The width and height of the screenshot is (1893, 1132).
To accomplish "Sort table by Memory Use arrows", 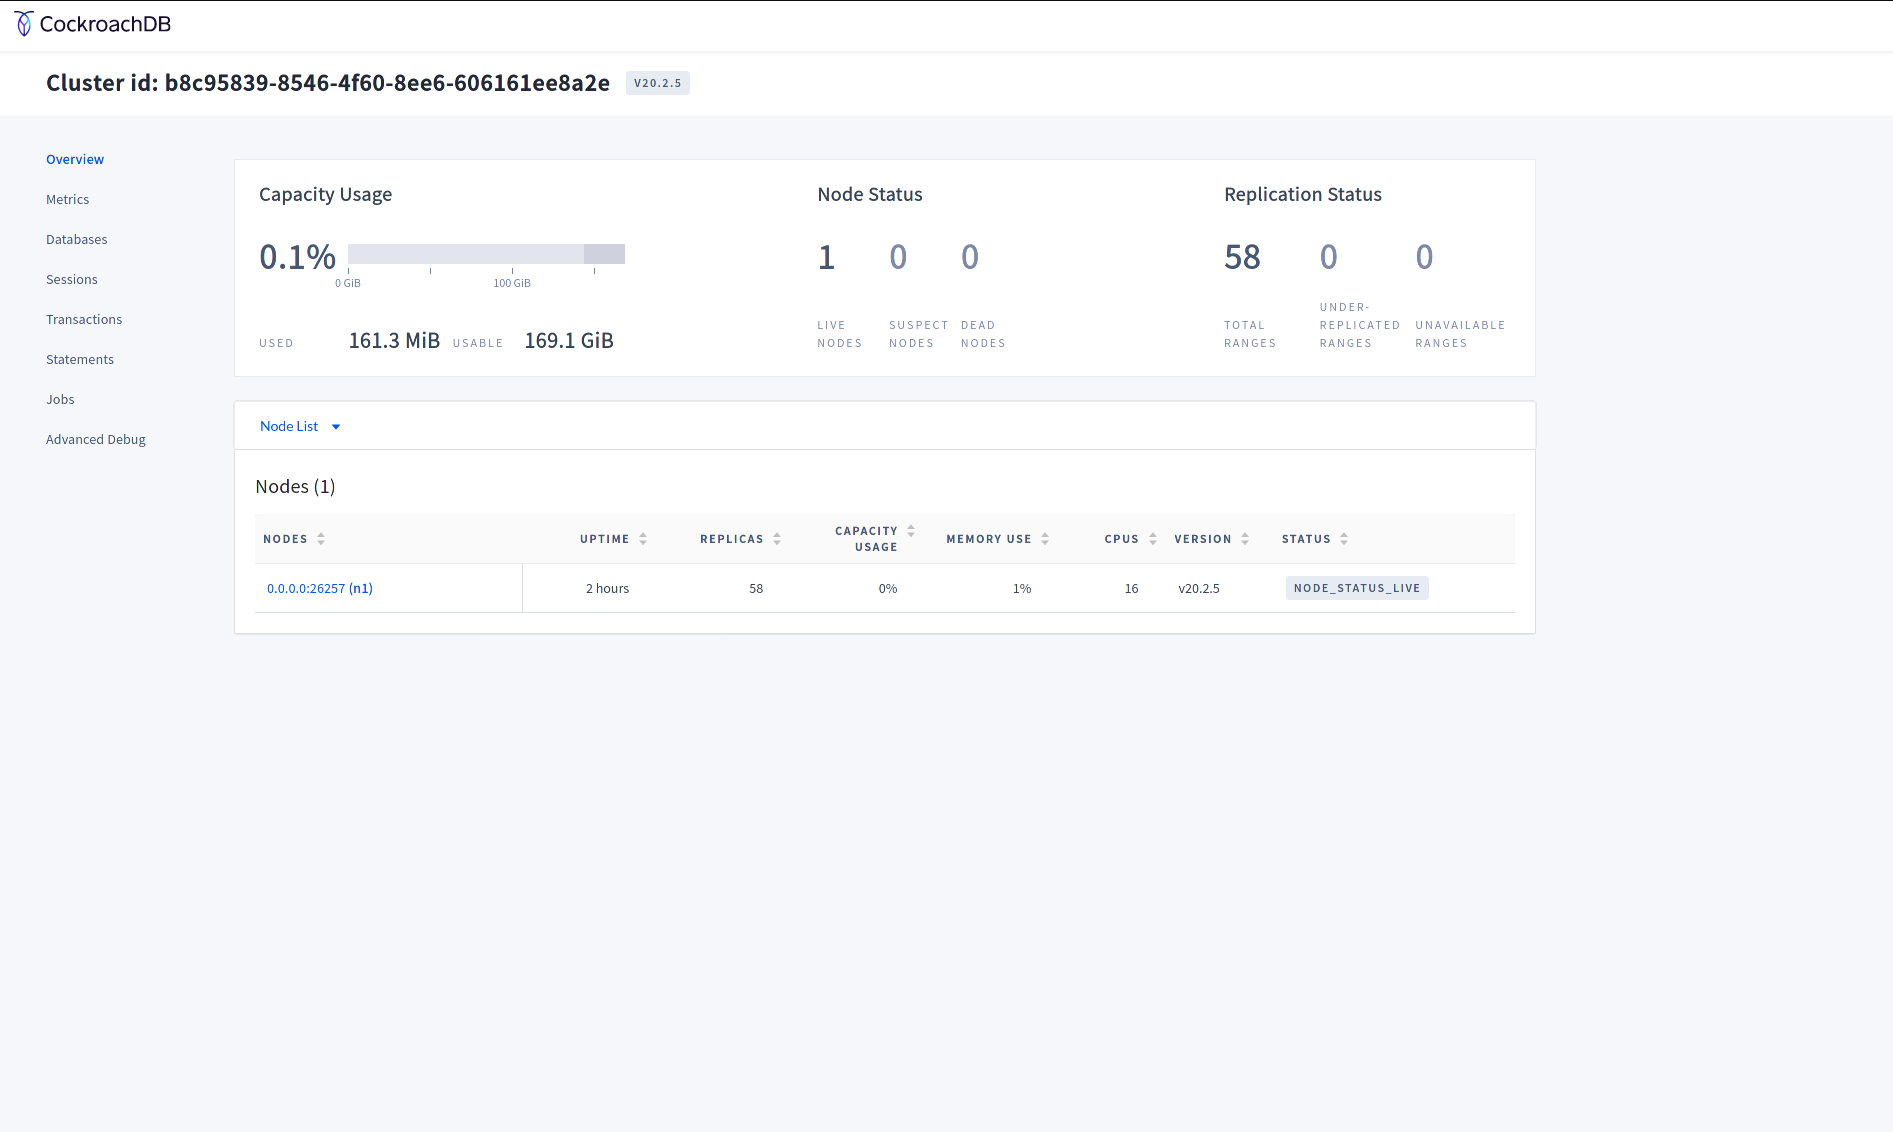I will (x=1045, y=539).
